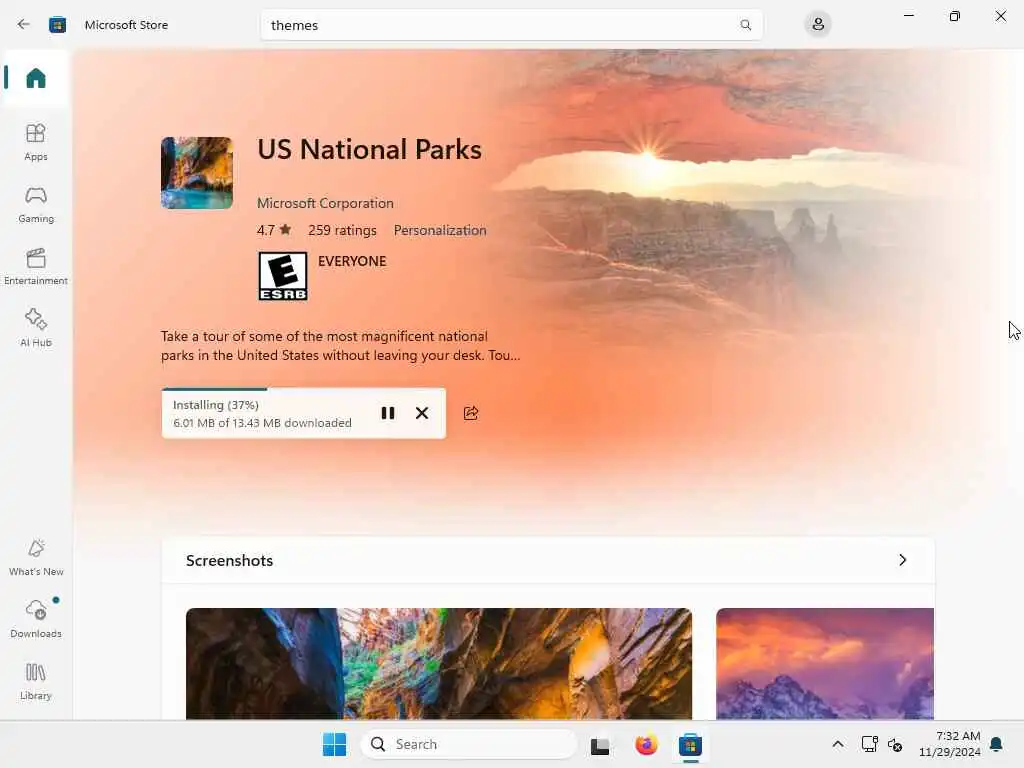The image size is (1024, 768).
Task: Expand Screenshots with the chevron
Action: click(x=903, y=560)
